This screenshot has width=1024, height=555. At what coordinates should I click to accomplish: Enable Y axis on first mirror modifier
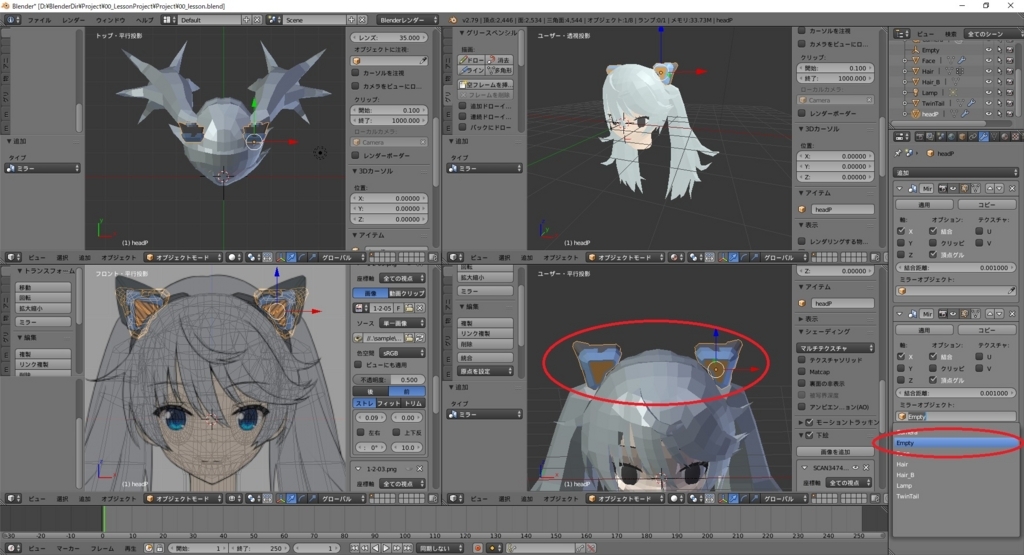[901, 243]
